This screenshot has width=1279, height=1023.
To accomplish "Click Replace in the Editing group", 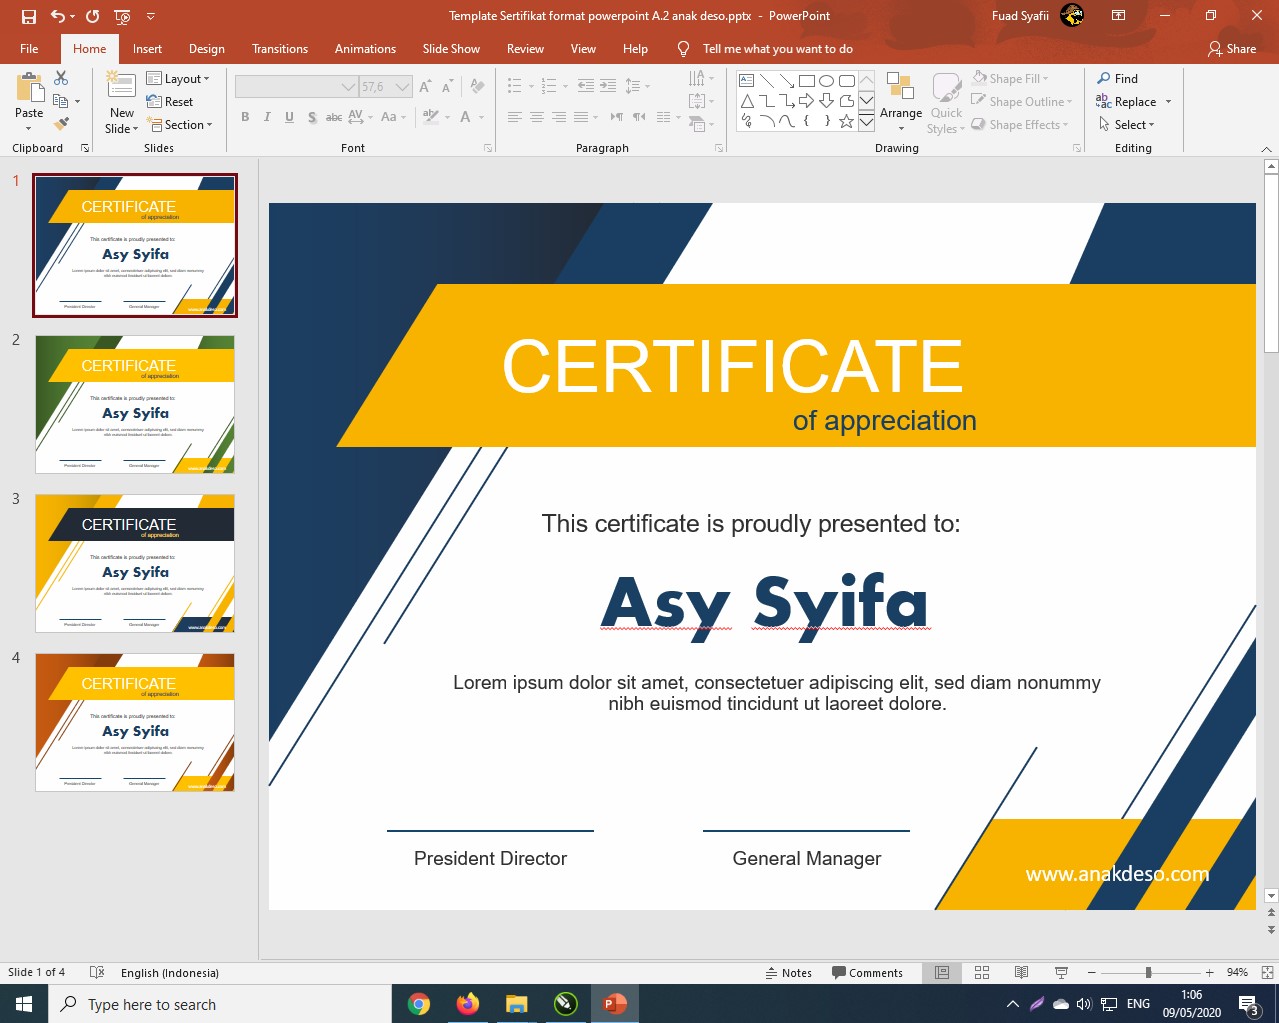I will click(x=1134, y=102).
